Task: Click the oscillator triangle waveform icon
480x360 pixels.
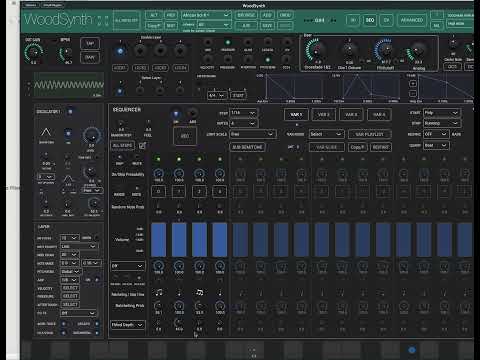Action: tap(46, 133)
